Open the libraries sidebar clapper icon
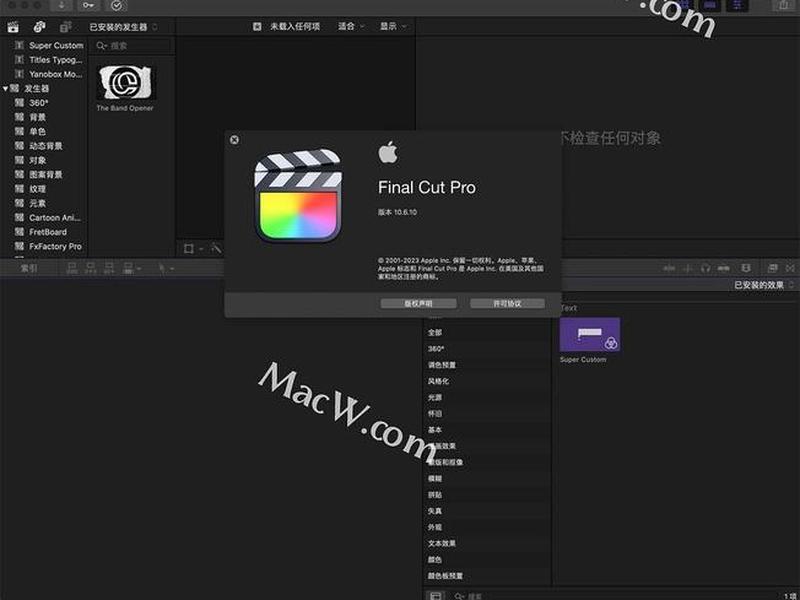800x600 pixels. click(13, 27)
